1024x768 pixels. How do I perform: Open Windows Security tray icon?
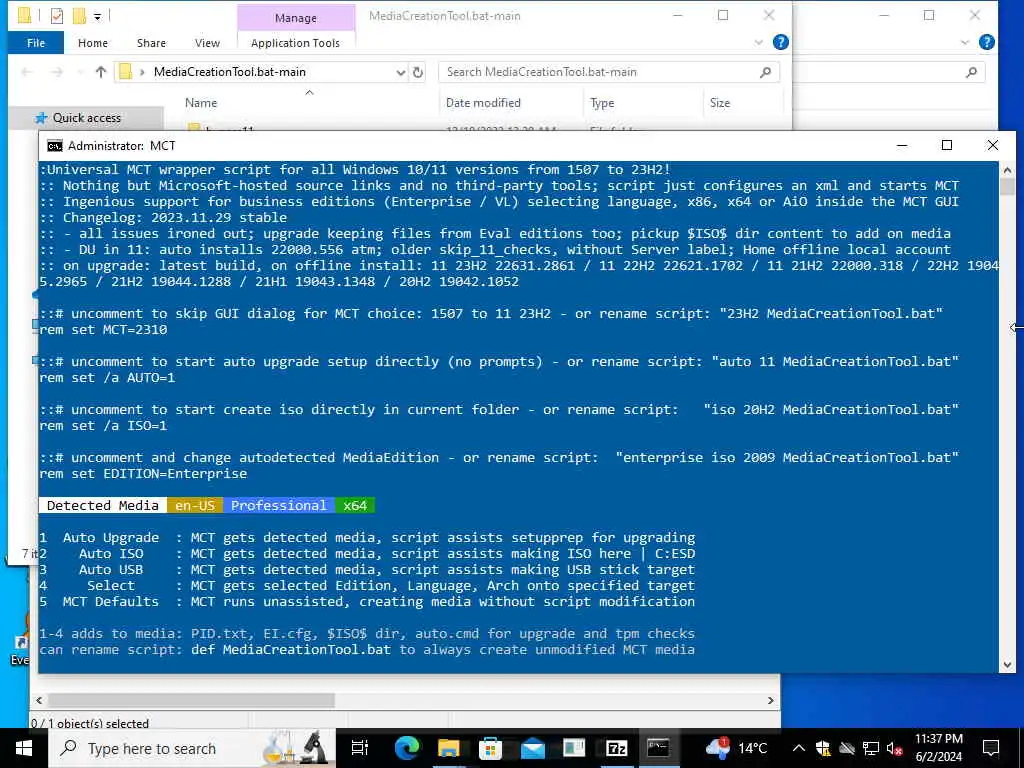click(x=823, y=748)
